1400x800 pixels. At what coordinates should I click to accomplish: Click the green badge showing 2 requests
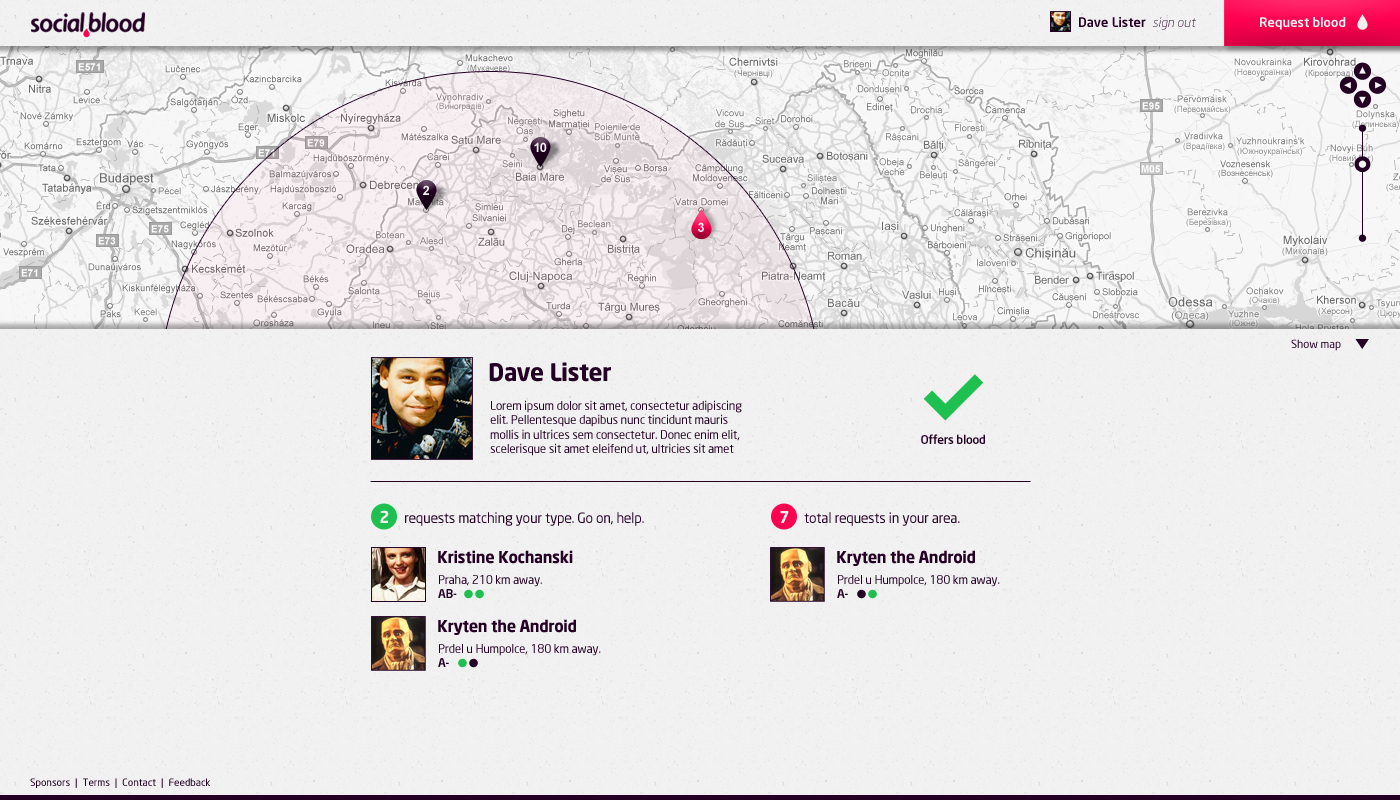(384, 517)
